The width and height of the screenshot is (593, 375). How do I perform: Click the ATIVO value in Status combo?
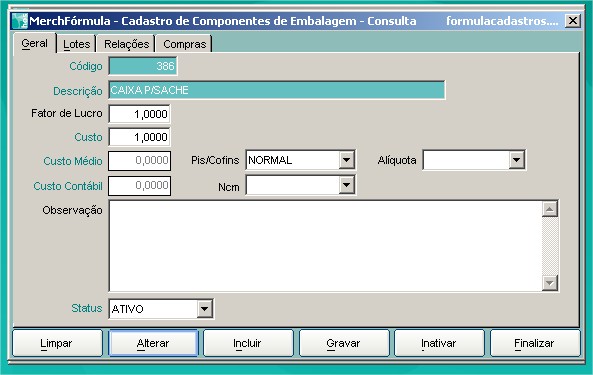(128, 309)
